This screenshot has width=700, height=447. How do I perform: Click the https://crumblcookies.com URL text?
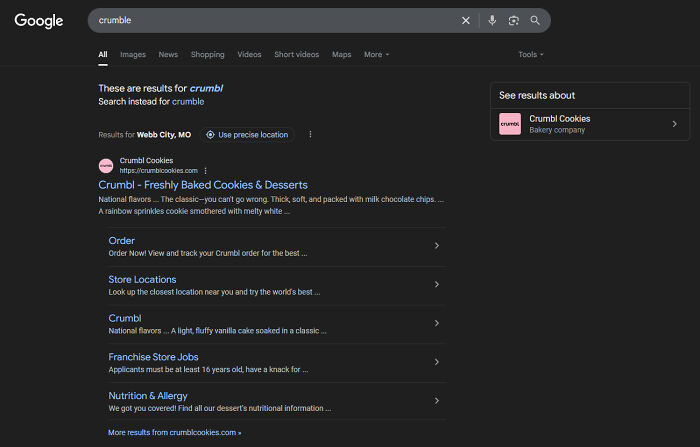158,171
